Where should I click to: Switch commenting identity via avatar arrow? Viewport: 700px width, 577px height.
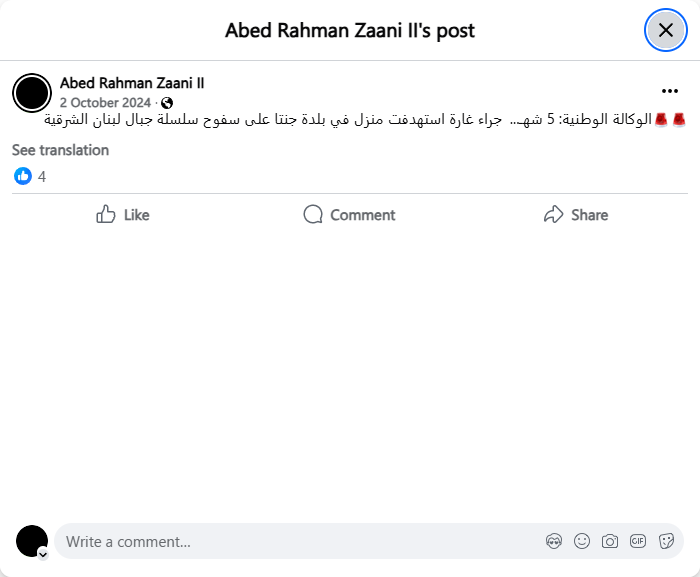[43, 553]
